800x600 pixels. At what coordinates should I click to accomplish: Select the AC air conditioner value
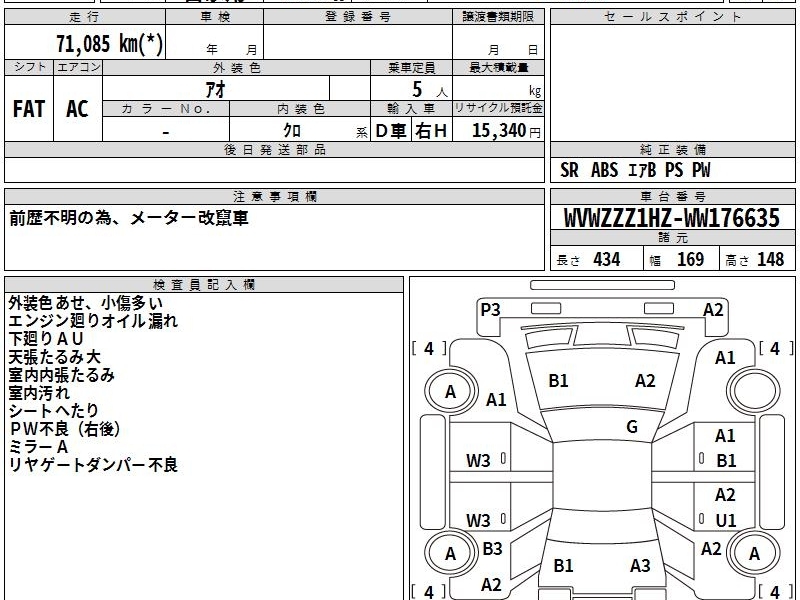(x=78, y=109)
